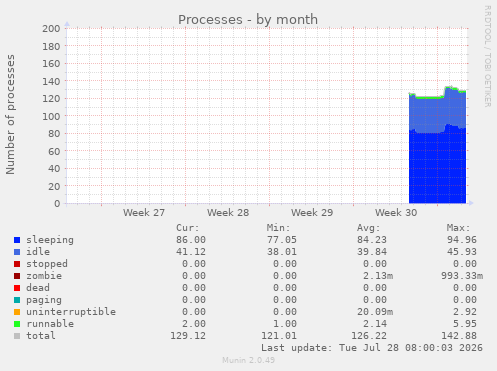Click the dead legend color swatch
The image size is (497, 371).
17,288
